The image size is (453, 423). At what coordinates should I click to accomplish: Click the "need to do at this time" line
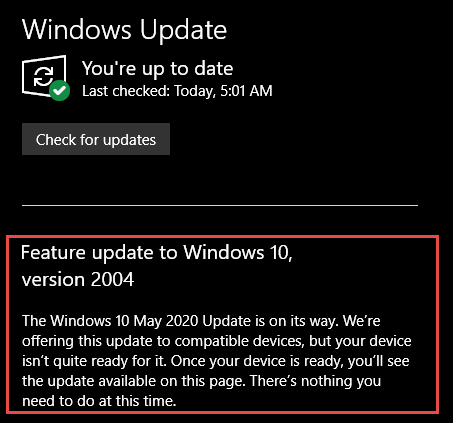click(99, 401)
